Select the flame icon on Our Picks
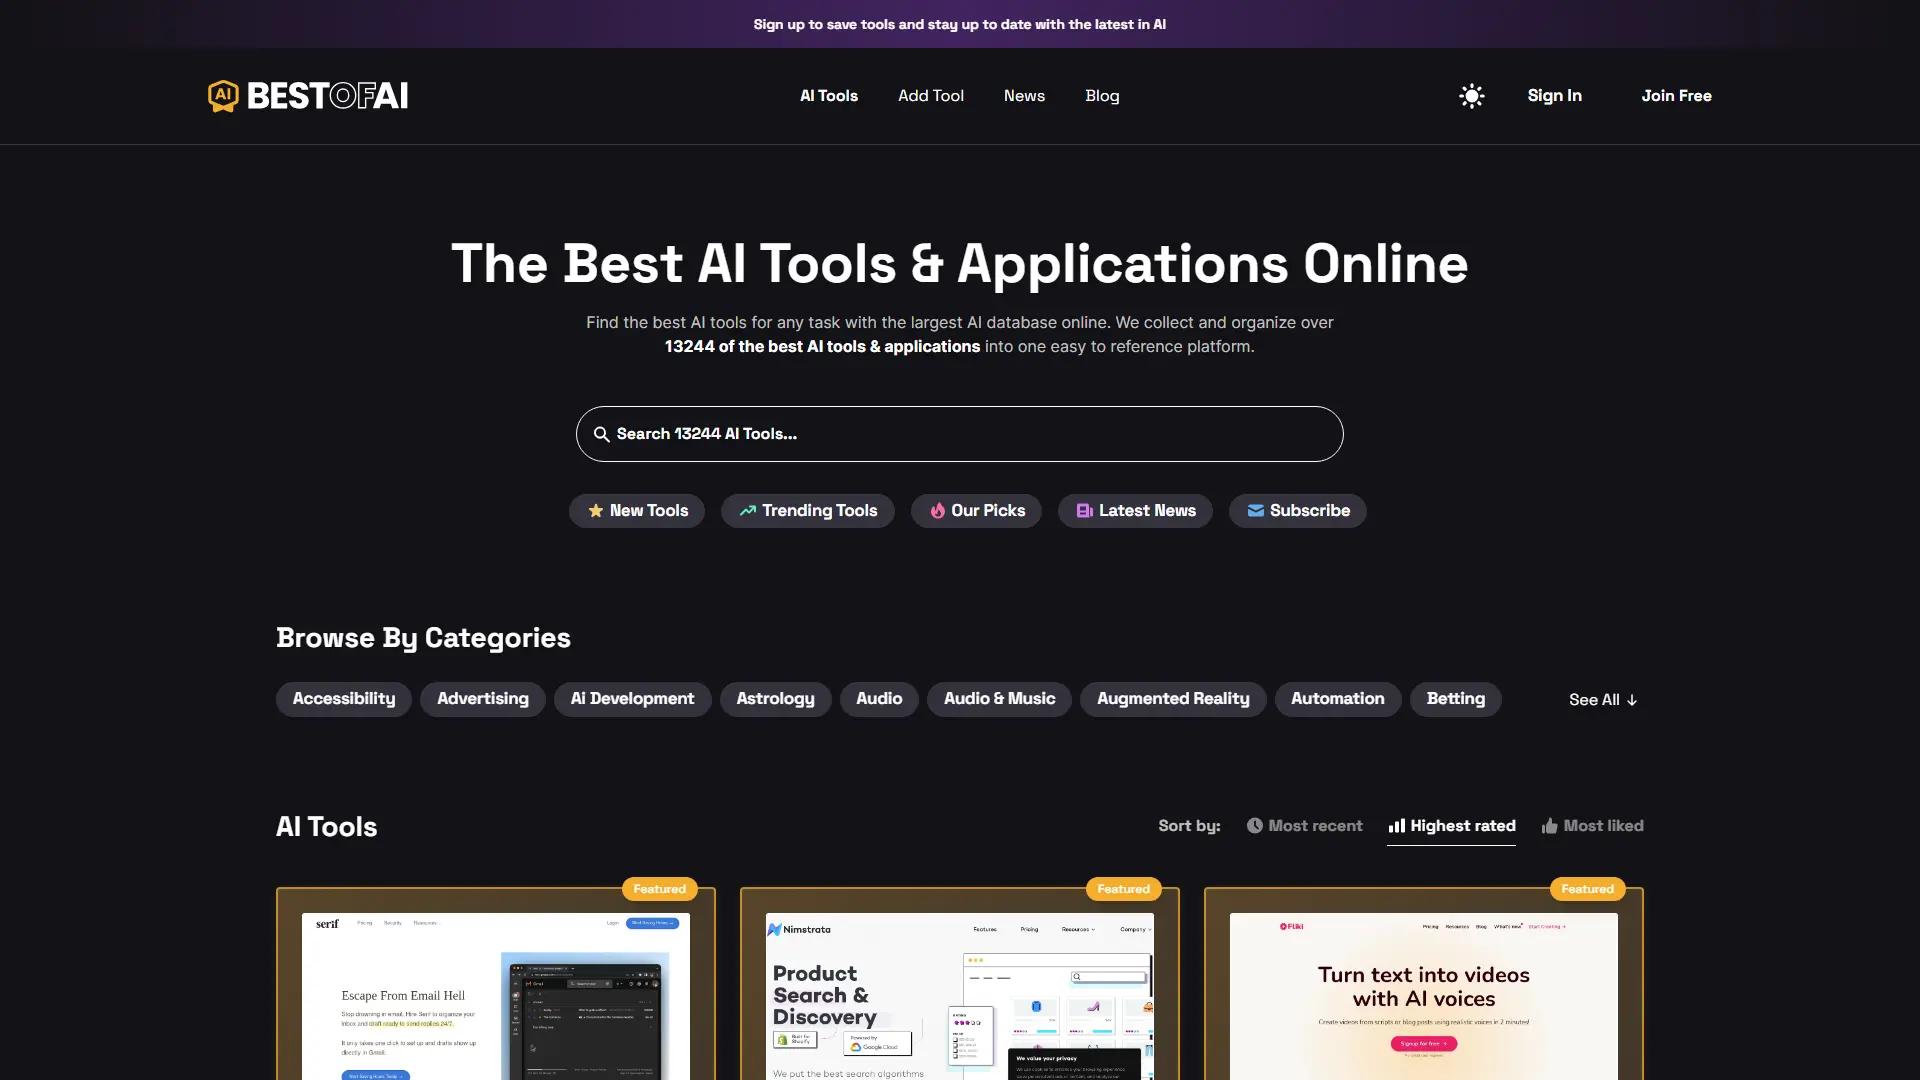 coord(938,511)
